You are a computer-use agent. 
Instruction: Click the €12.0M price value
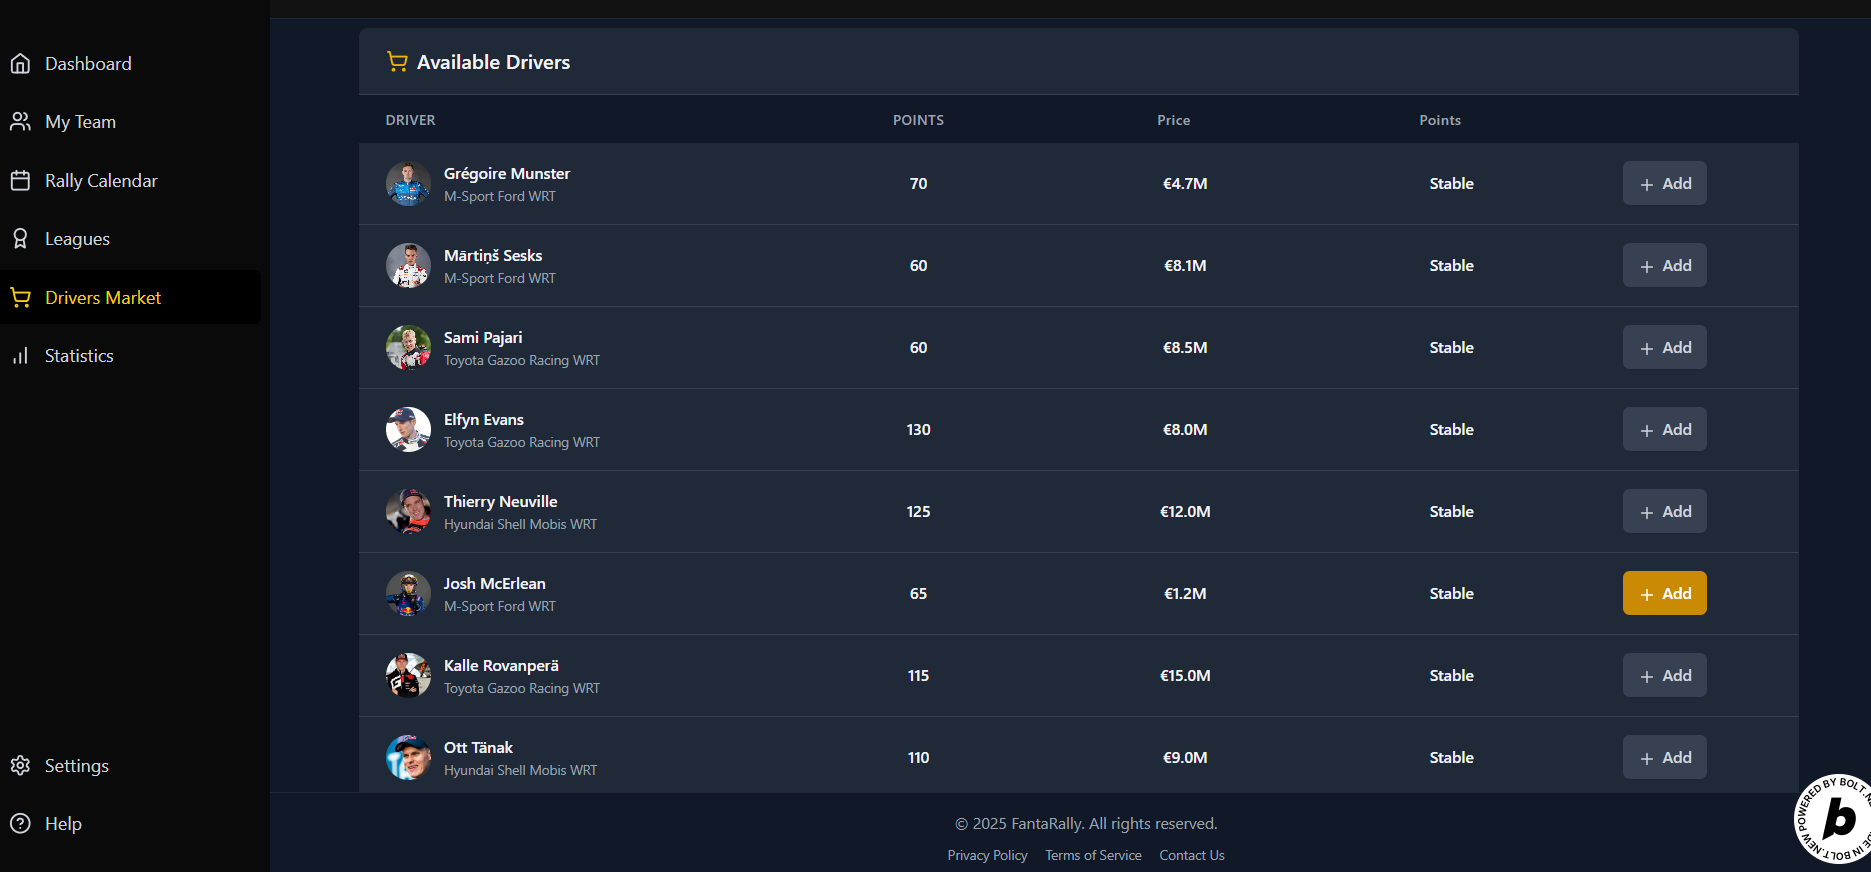(x=1185, y=512)
